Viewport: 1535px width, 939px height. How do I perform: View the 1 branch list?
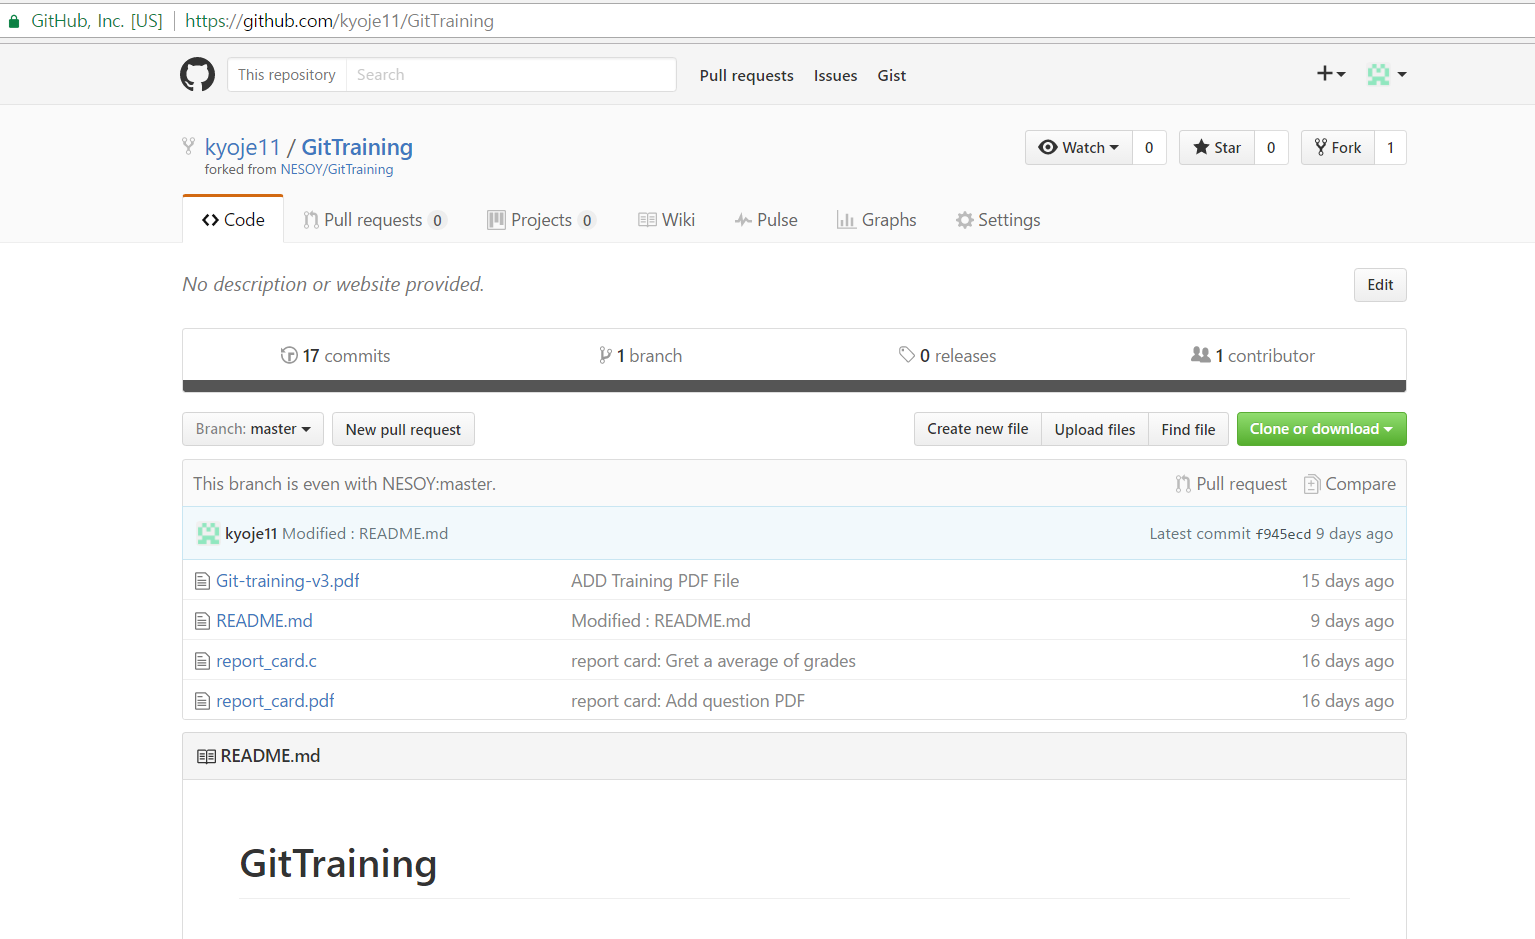(640, 356)
